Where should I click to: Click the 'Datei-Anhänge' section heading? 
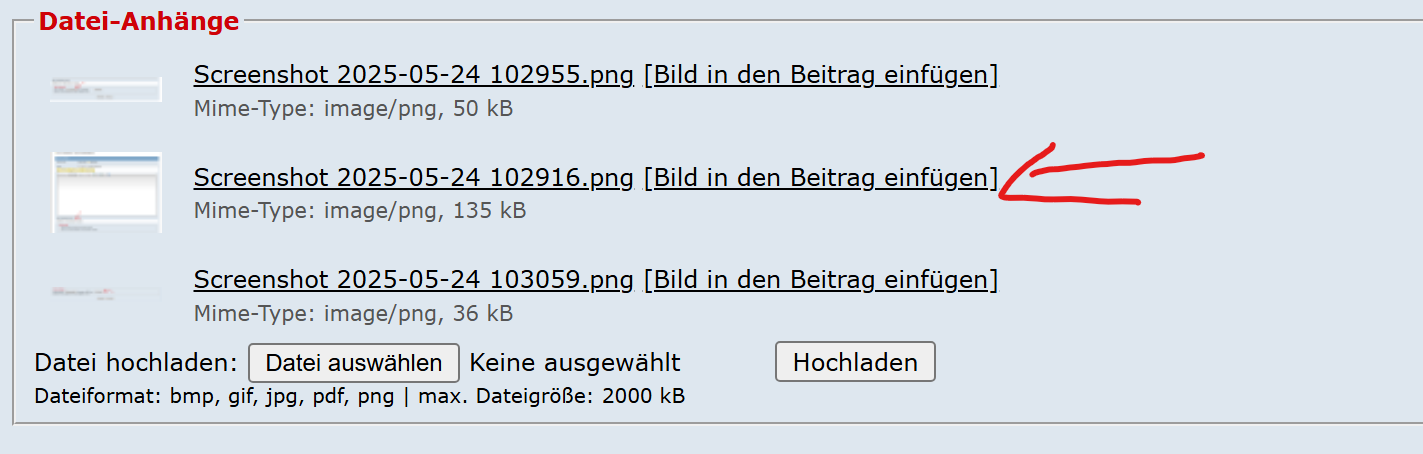(x=139, y=21)
